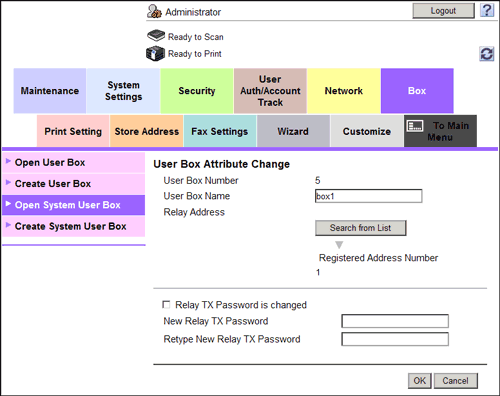Click the Administrator user icon
The height and width of the screenshot is (396, 500).
154,11
